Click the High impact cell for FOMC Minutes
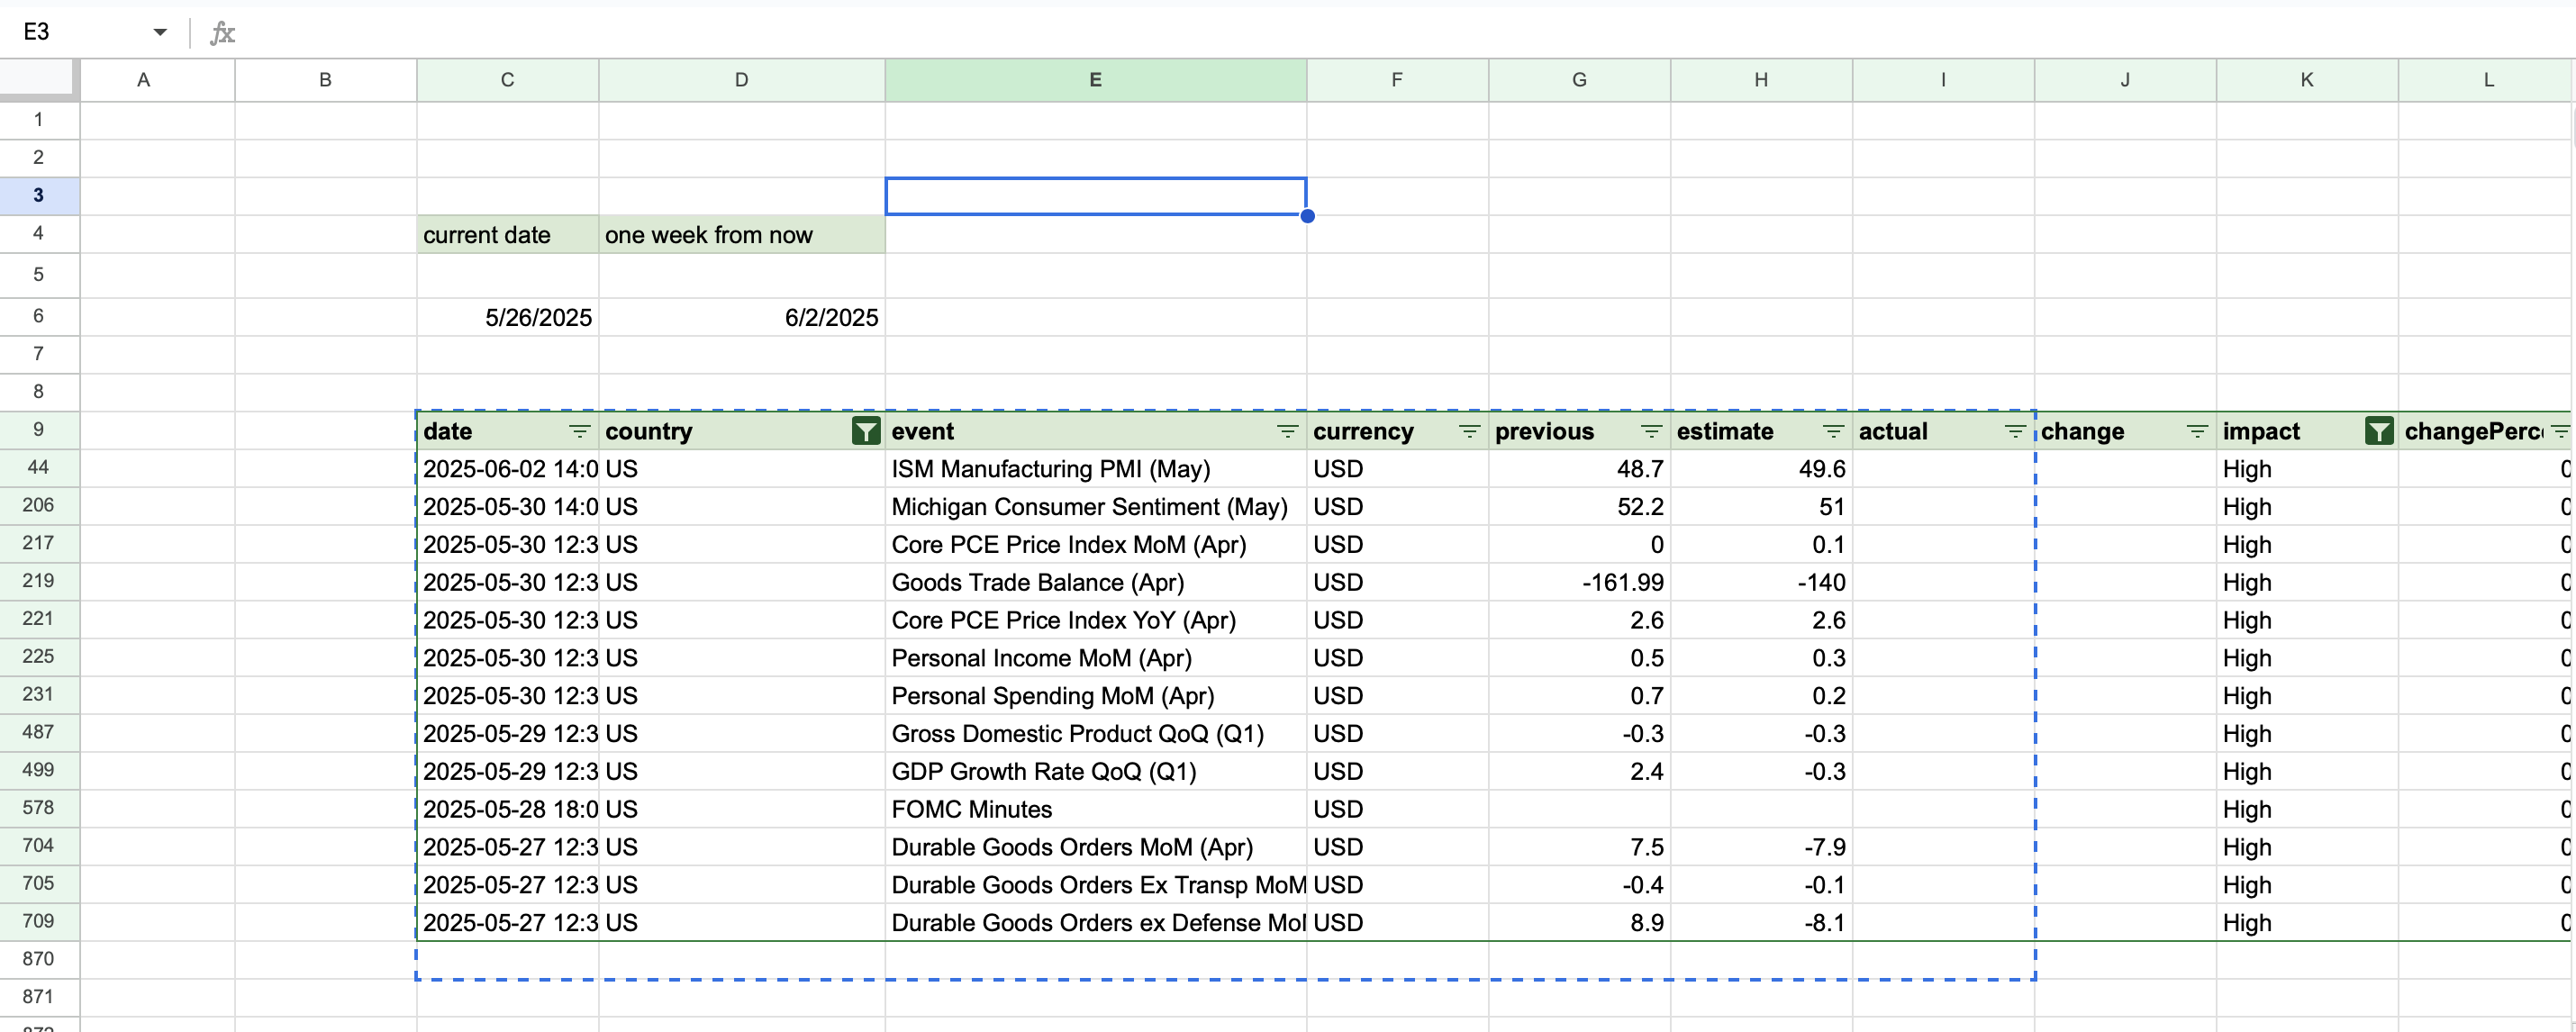2576x1032 pixels. point(2308,809)
